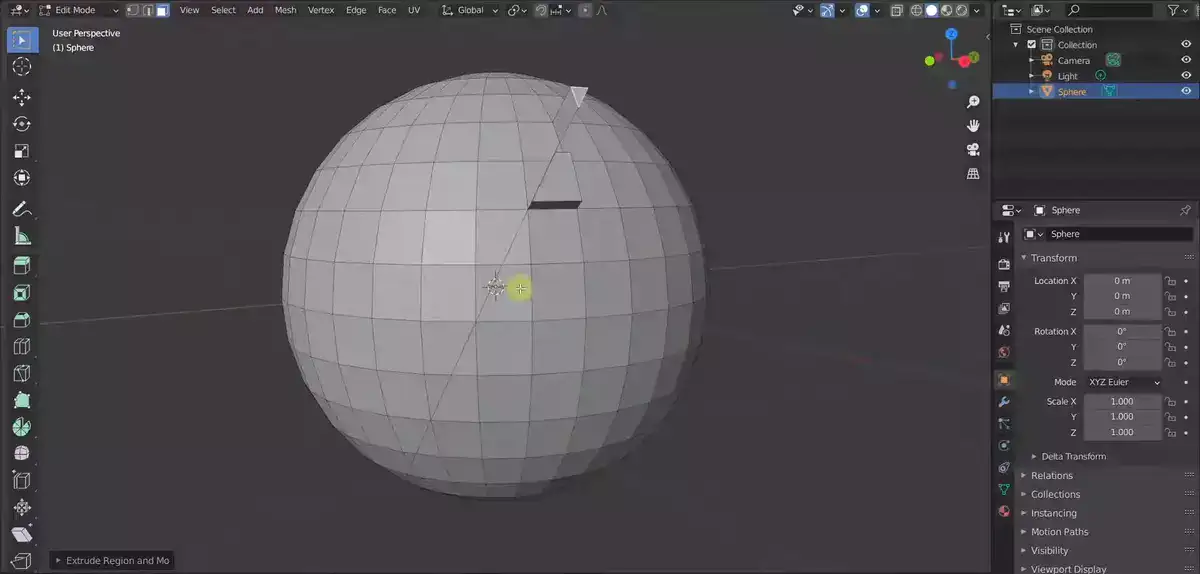Activate the Rotate tool
Viewport: 1200px width, 574px height.
click(x=21, y=124)
